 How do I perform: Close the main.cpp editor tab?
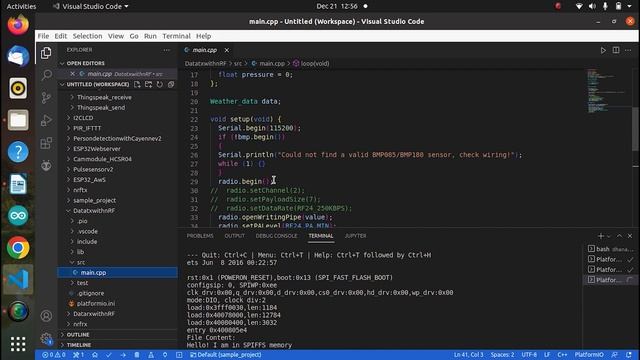[x=227, y=50]
